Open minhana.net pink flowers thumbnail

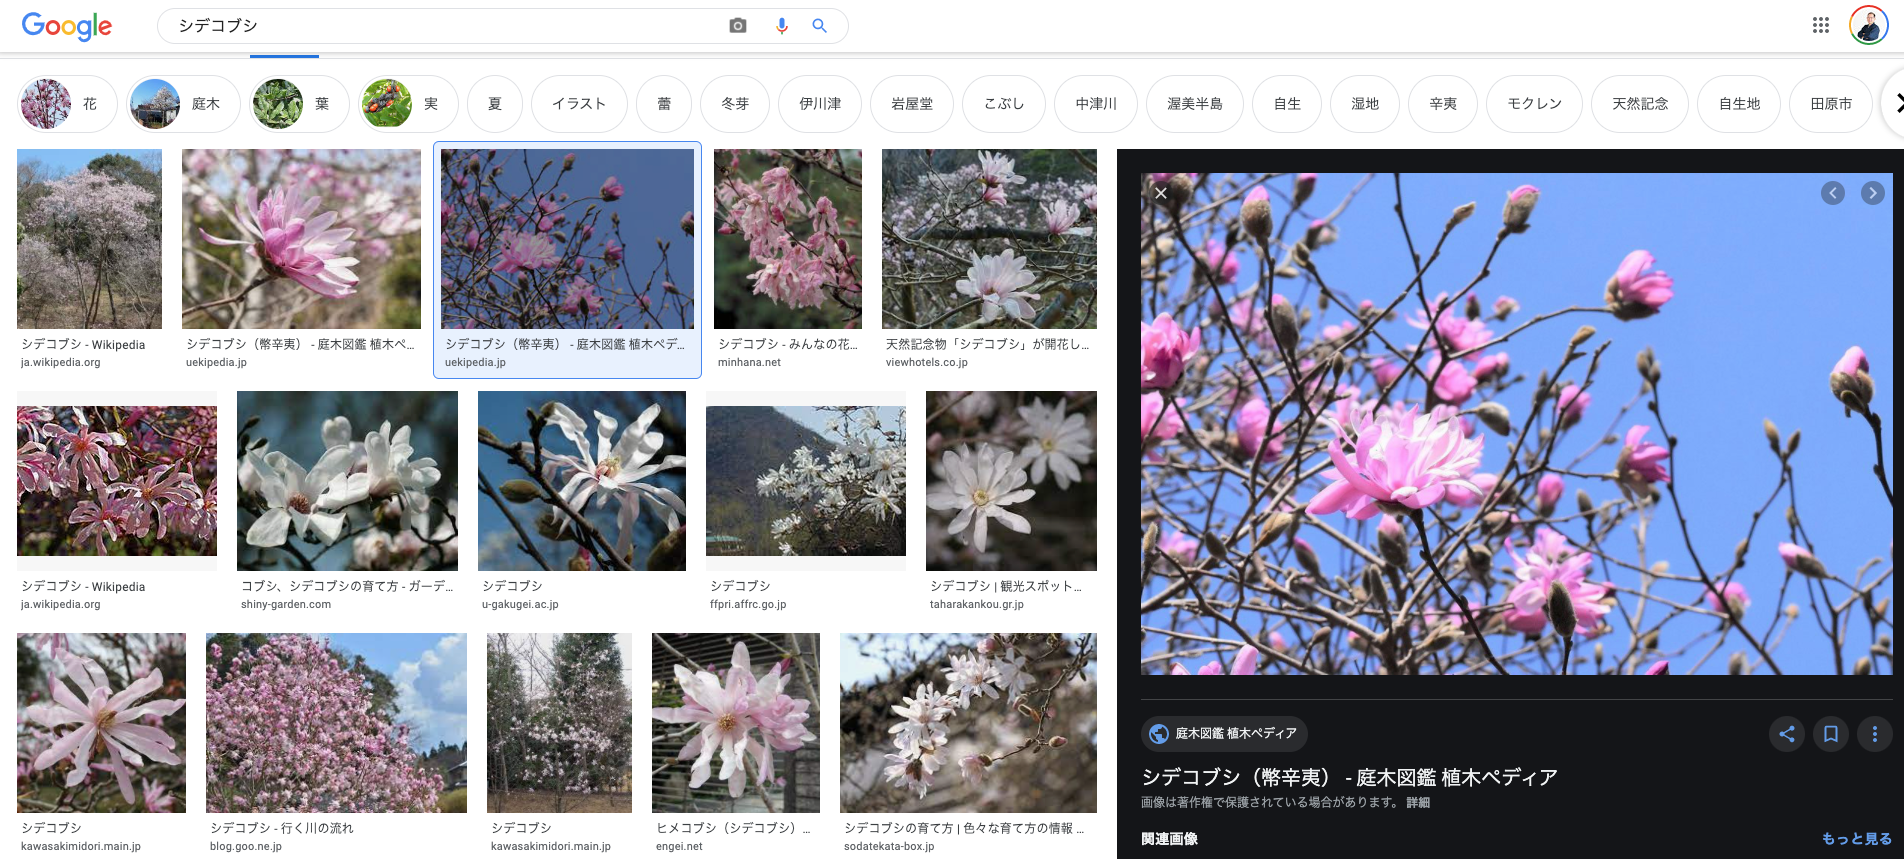788,239
